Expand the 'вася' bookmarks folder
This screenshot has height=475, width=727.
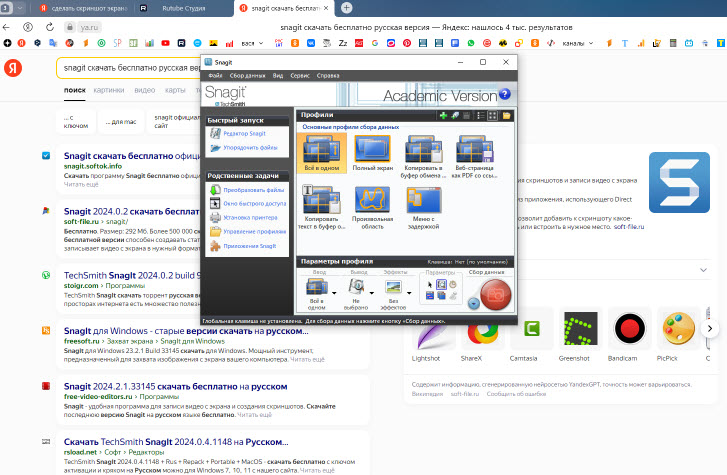point(252,43)
